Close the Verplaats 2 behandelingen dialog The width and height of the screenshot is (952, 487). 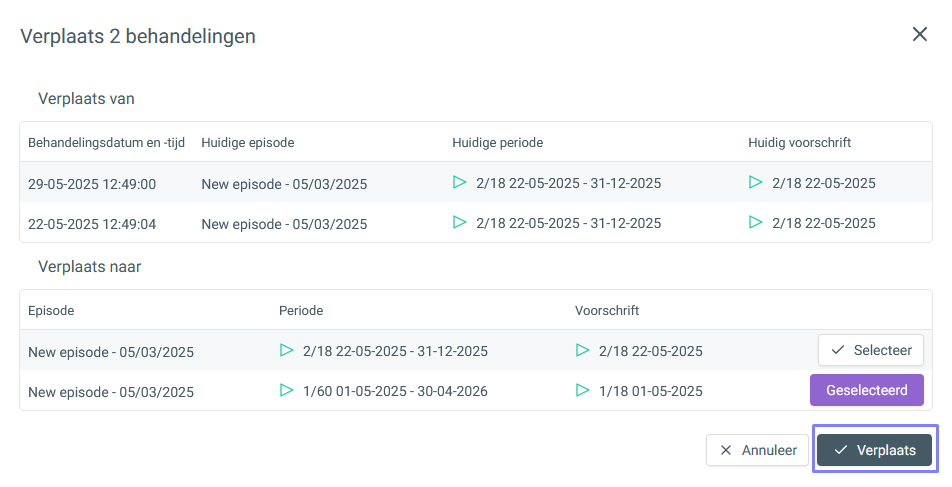920,35
